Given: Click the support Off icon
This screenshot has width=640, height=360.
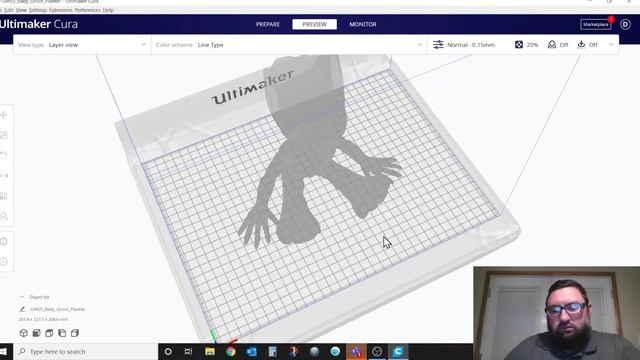Looking at the screenshot, I should (552, 44).
